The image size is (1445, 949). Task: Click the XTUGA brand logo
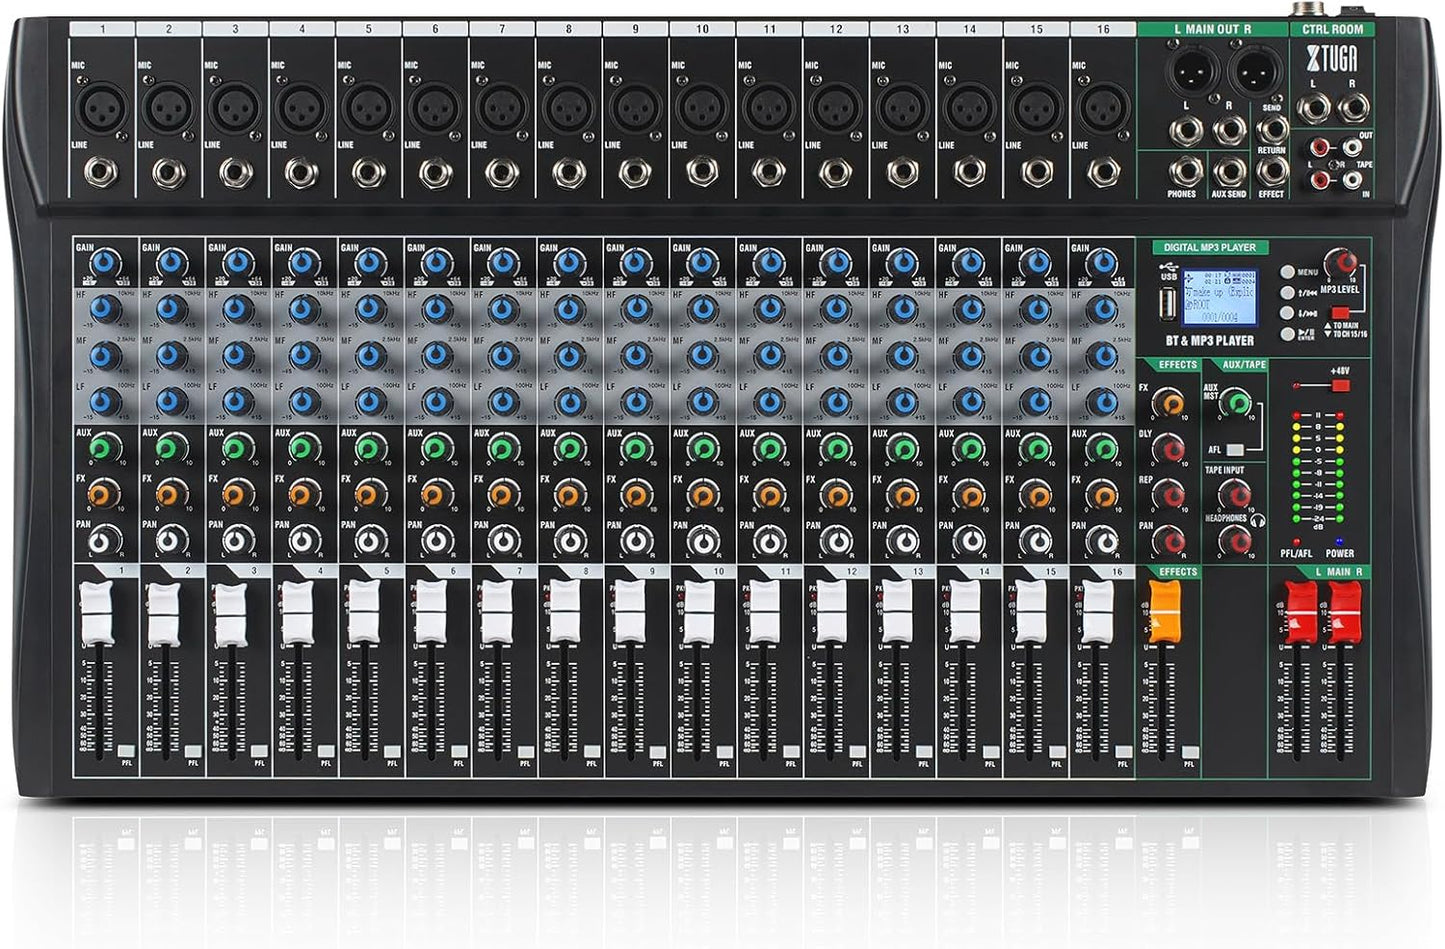tap(1331, 58)
